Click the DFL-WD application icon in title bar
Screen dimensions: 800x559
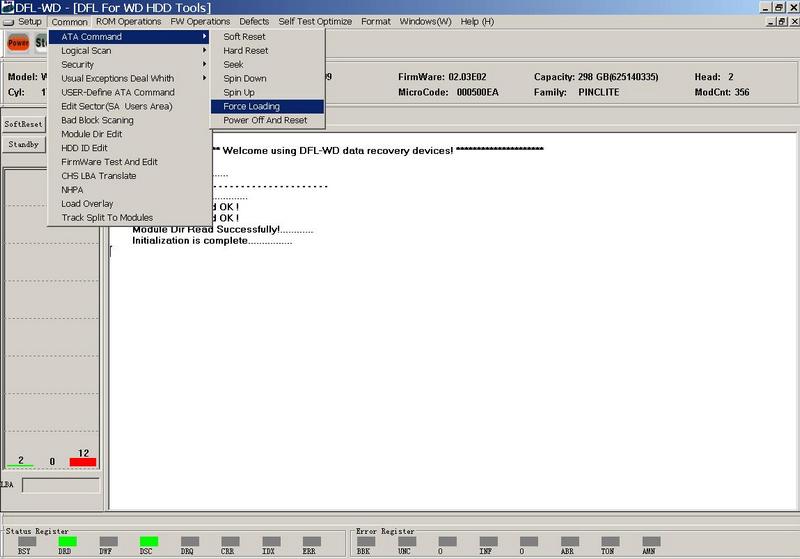pyautogui.click(x=8, y=7)
